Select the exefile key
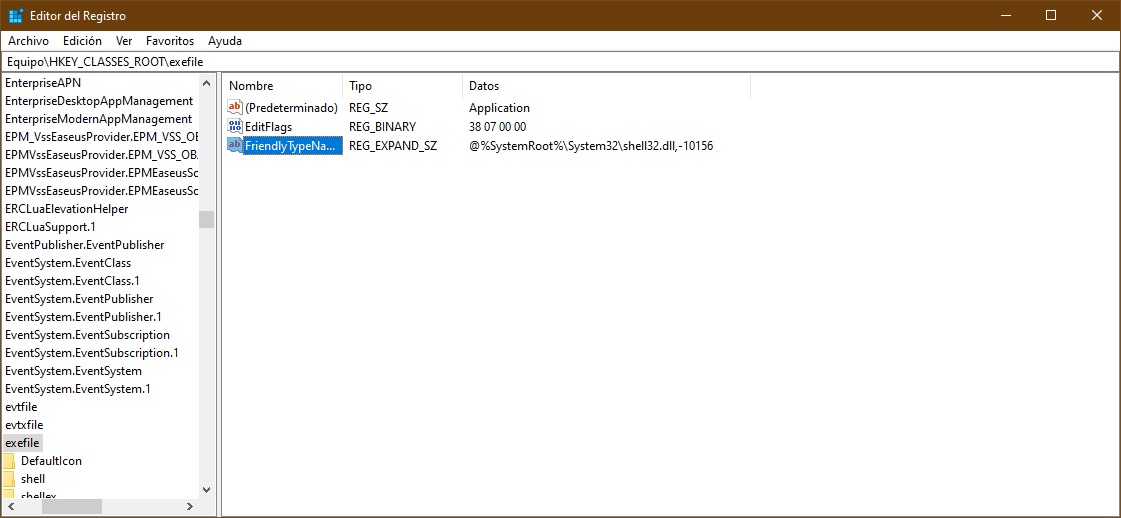The width and height of the screenshot is (1121, 518). pos(23,443)
